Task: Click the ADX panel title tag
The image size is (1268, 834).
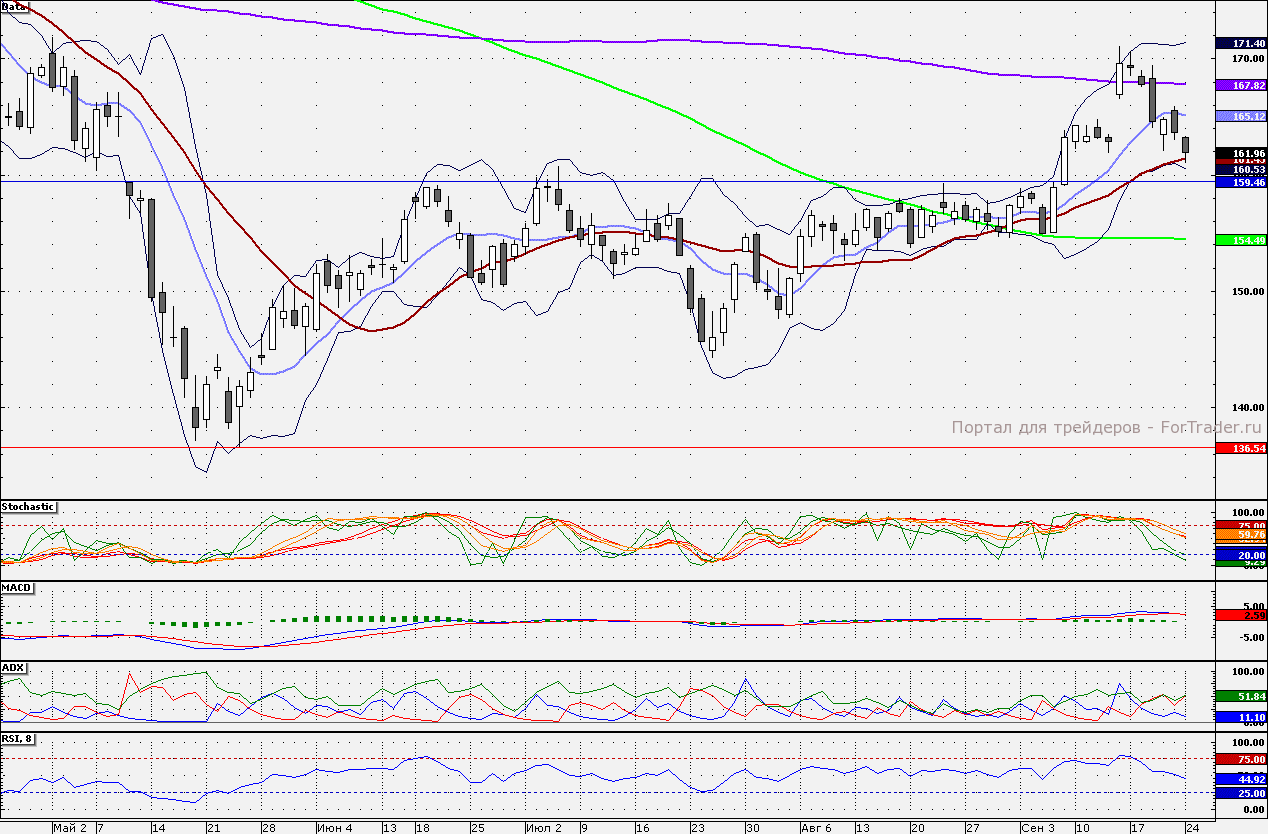Action: tap(13, 667)
